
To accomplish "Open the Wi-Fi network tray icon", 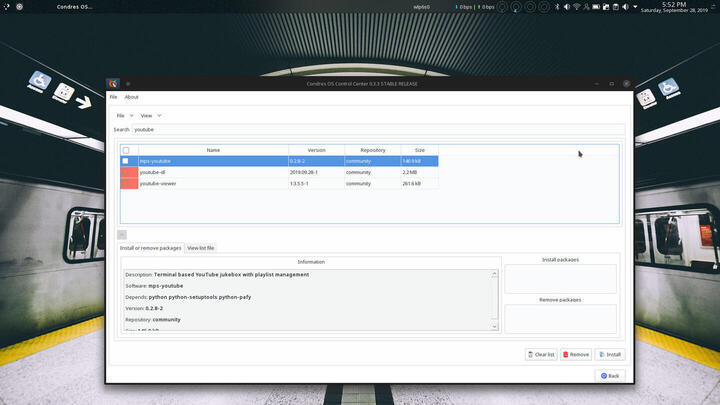I will (577, 7).
